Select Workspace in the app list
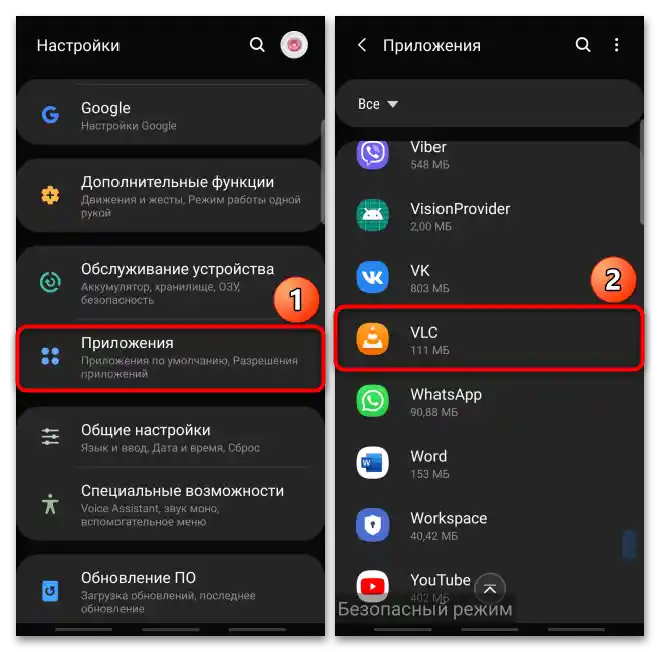660x652 pixels. [x=490, y=525]
